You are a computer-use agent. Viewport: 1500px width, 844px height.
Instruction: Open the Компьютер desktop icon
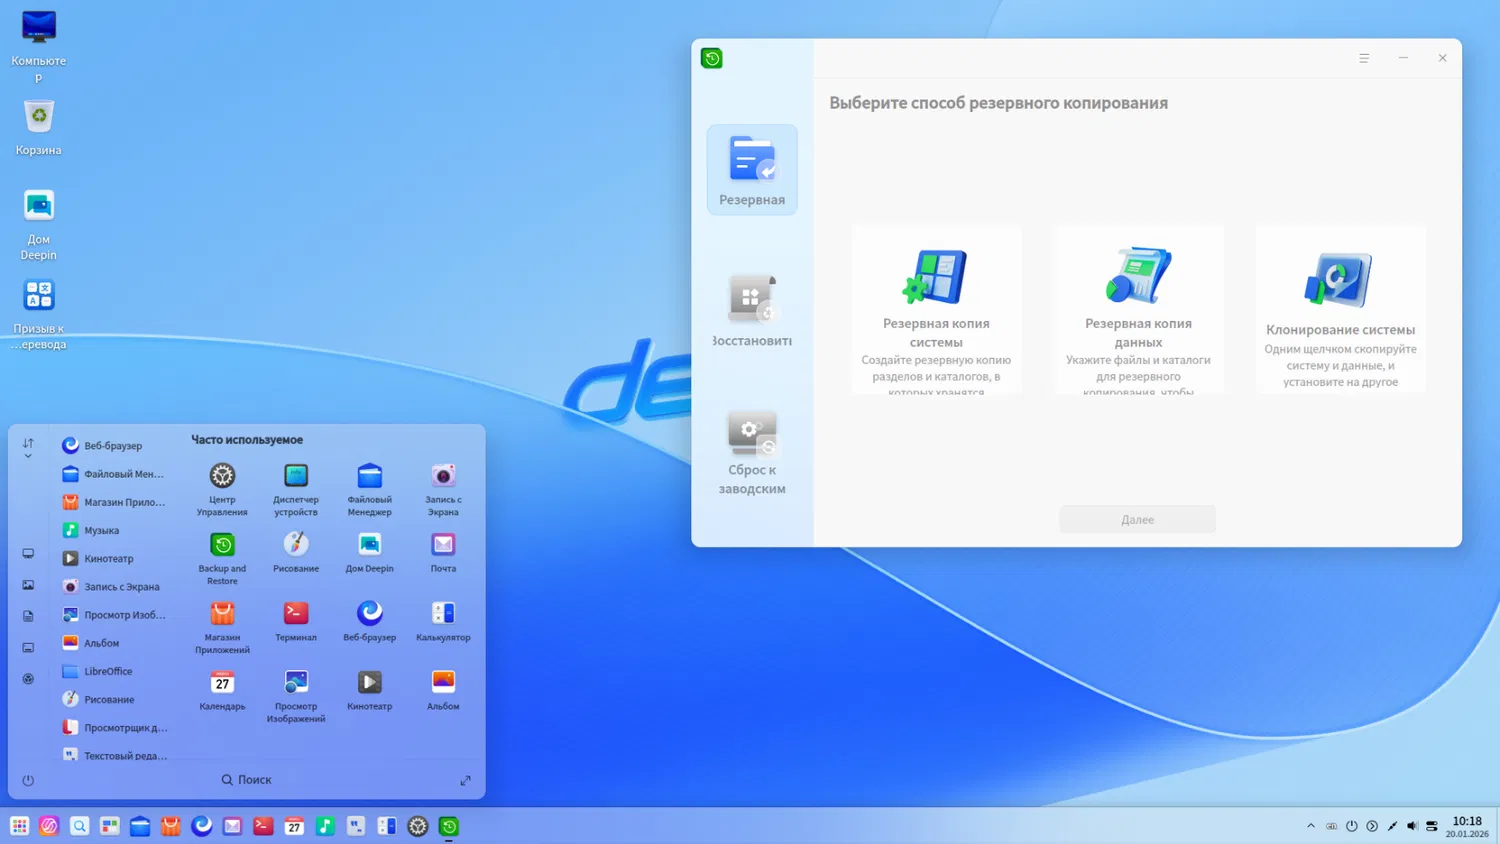38,46
